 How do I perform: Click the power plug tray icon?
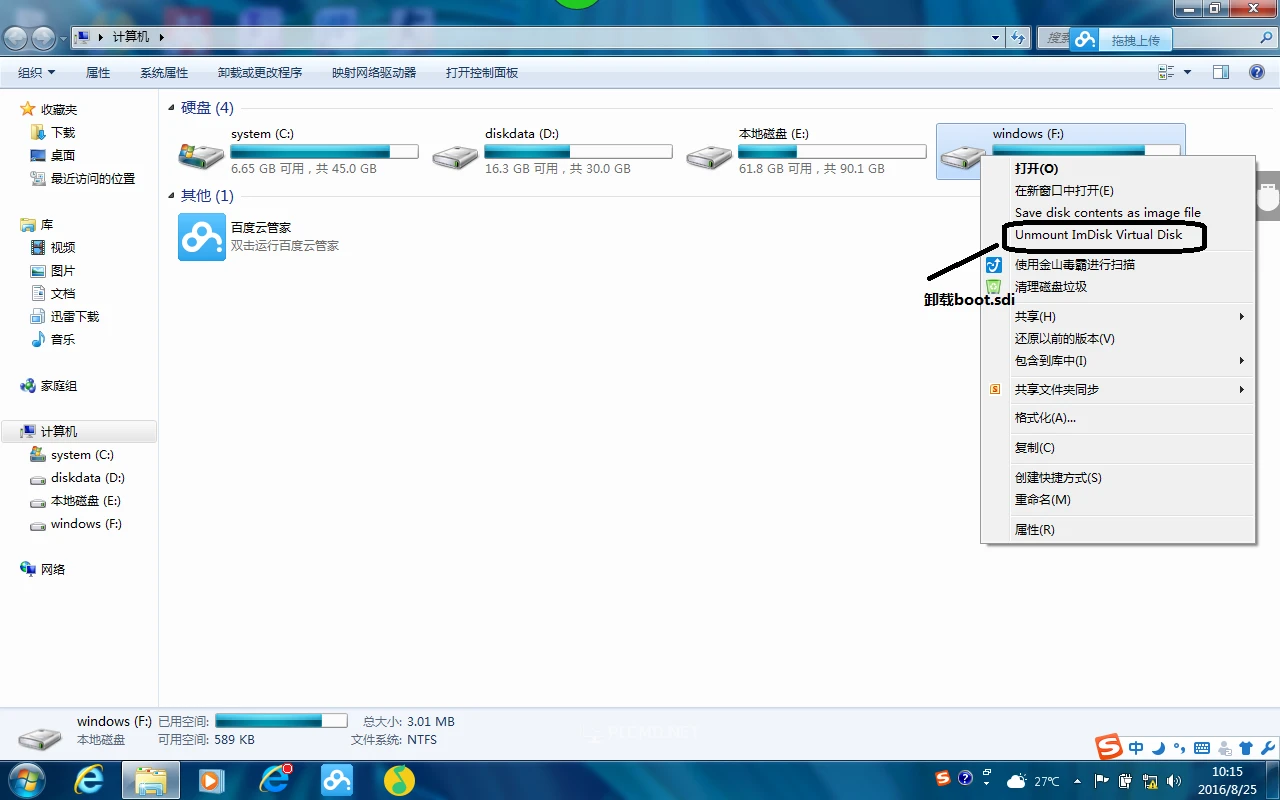tap(1126, 781)
